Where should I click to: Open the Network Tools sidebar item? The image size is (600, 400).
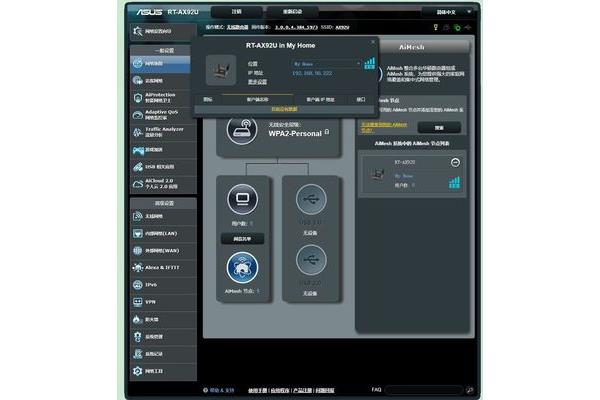(x=163, y=371)
